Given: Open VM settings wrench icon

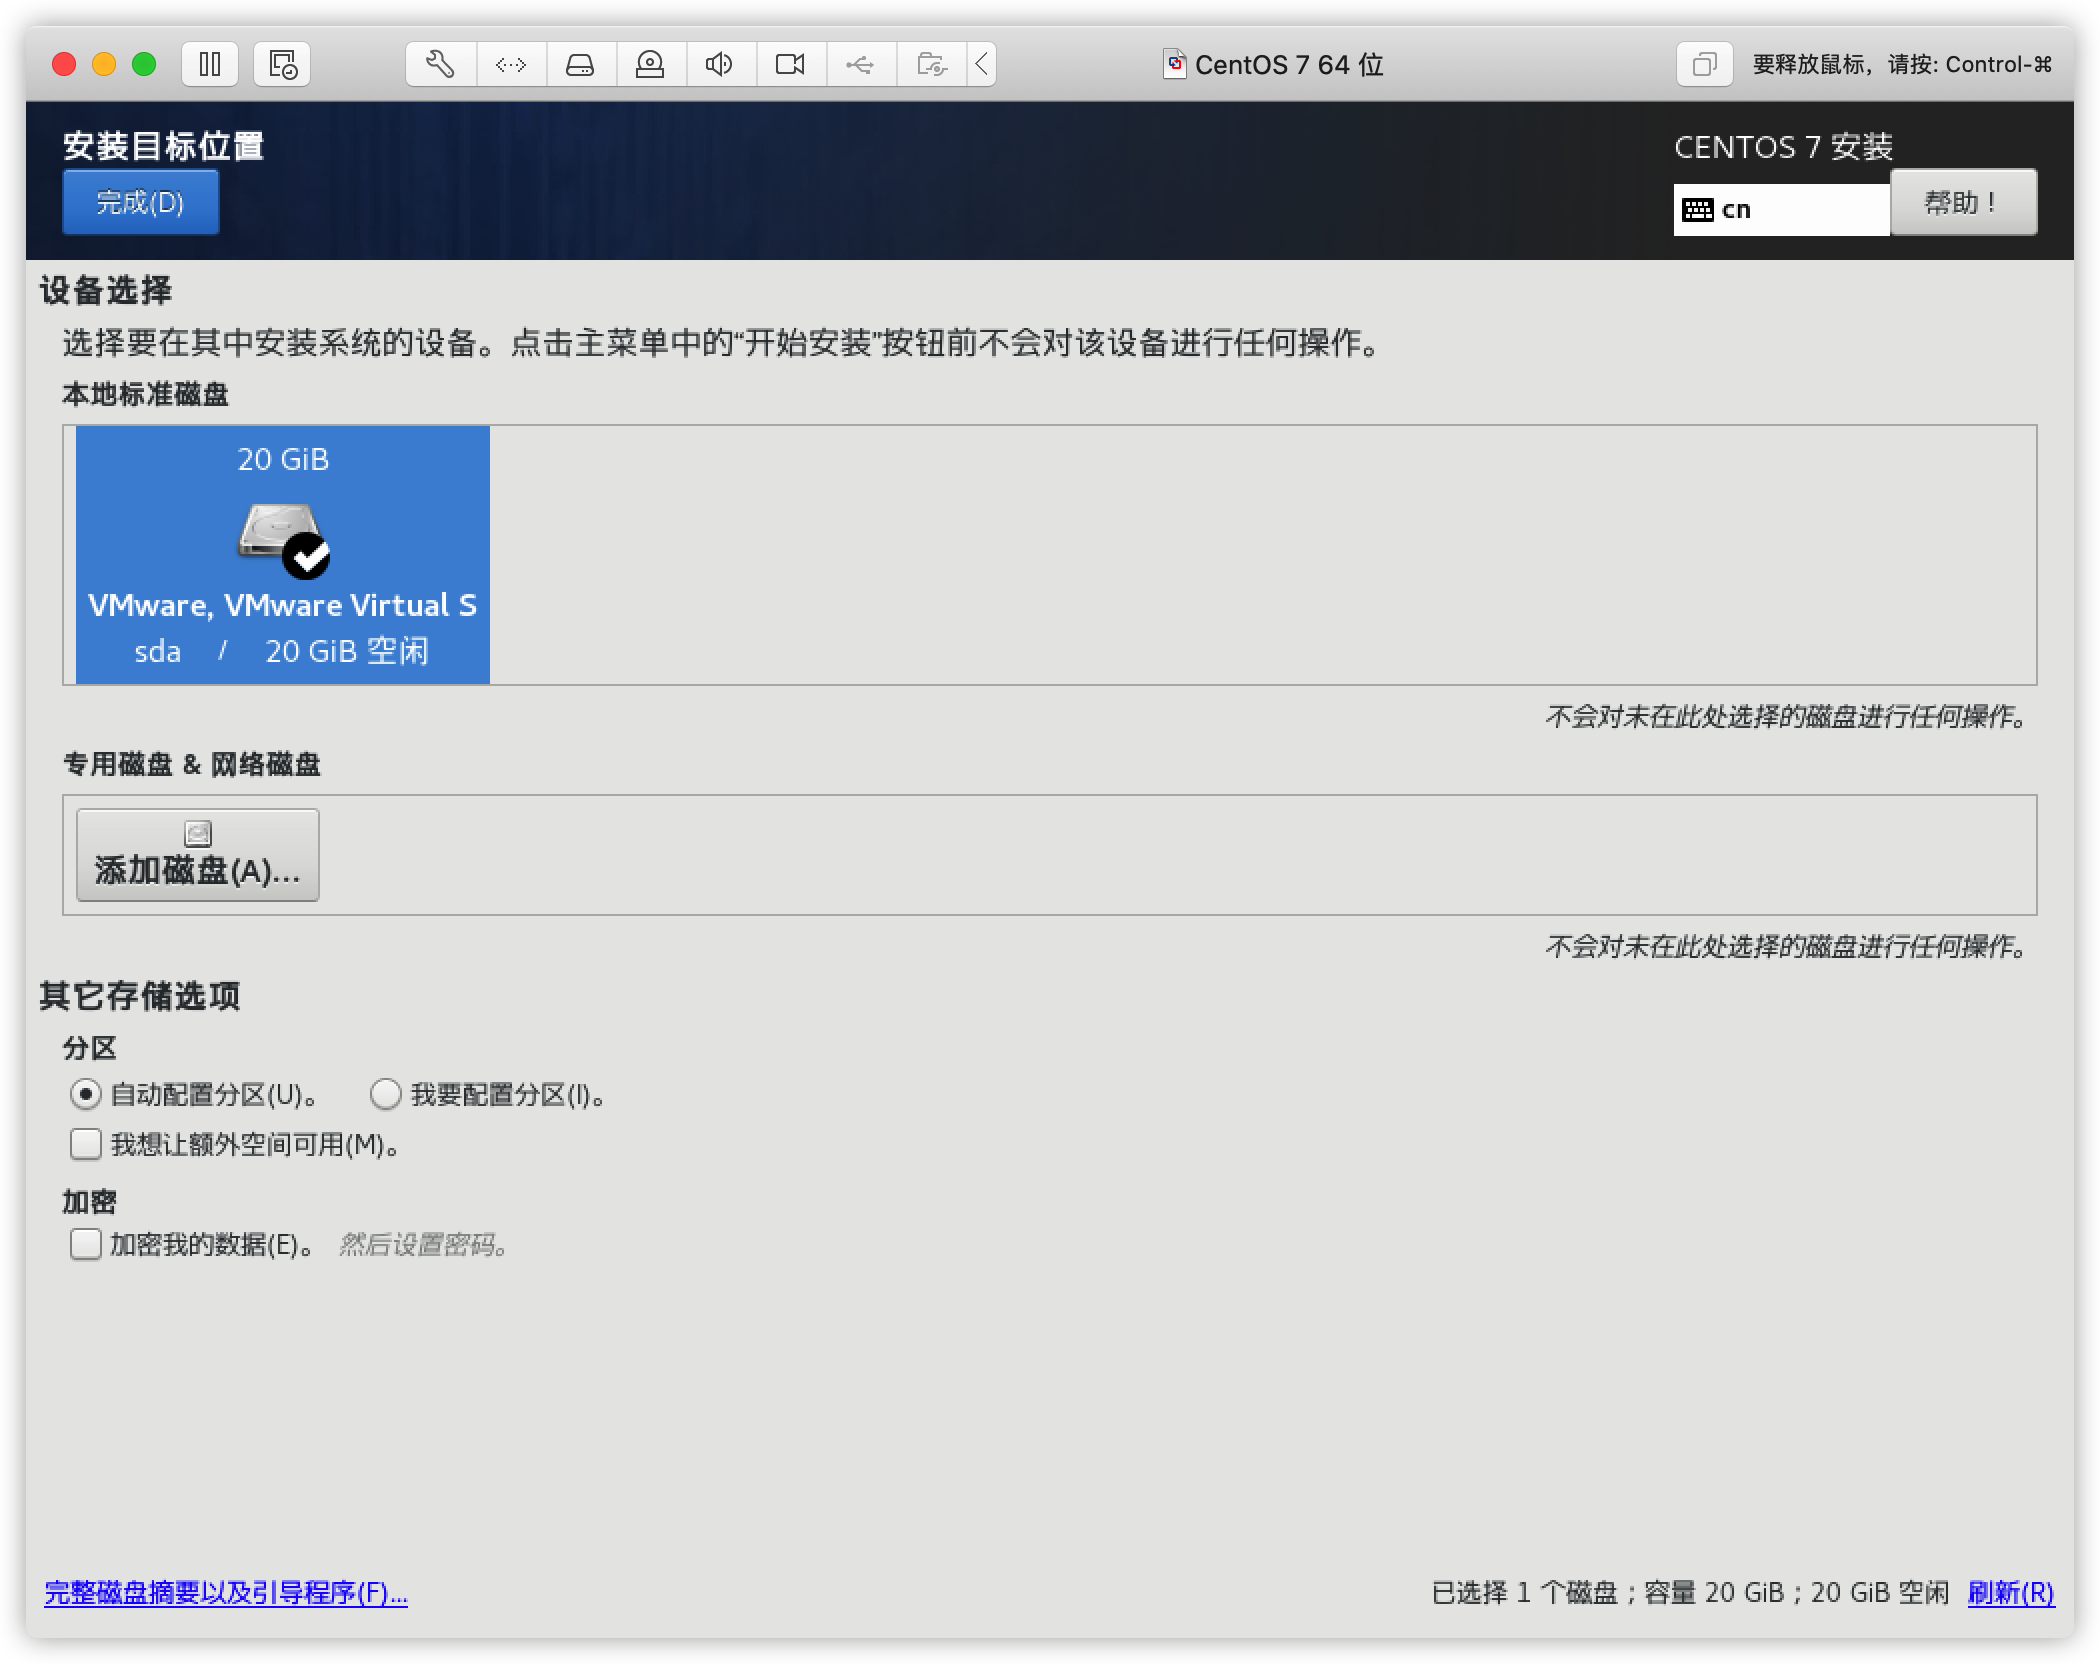Looking at the screenshot, I should pyautogui.click(x=441, y=65).
